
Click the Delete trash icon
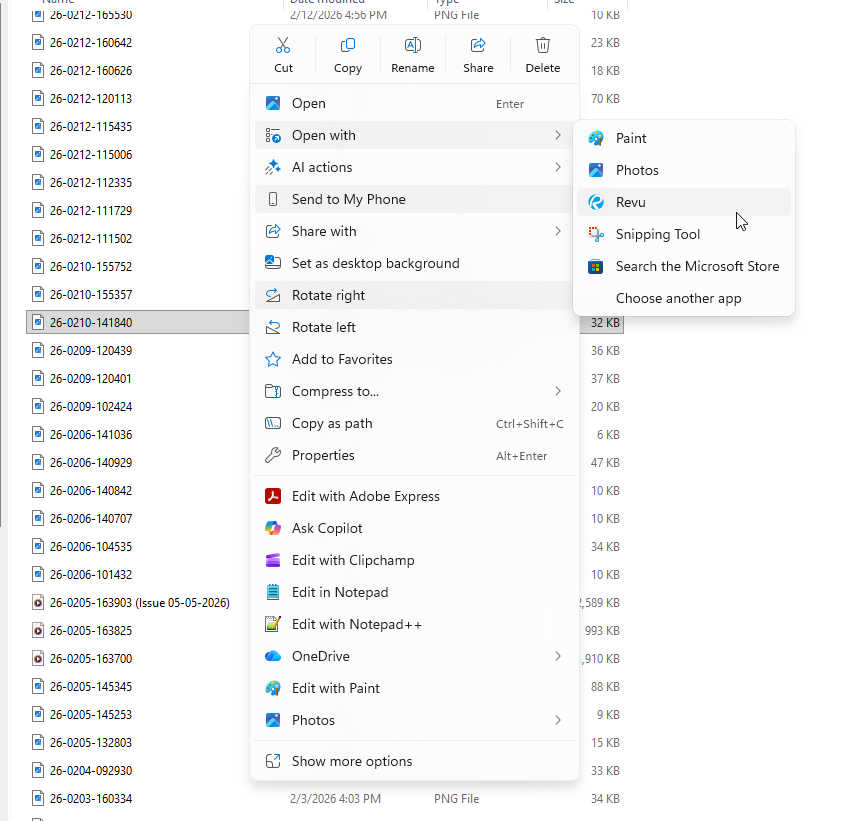point(543,45)
